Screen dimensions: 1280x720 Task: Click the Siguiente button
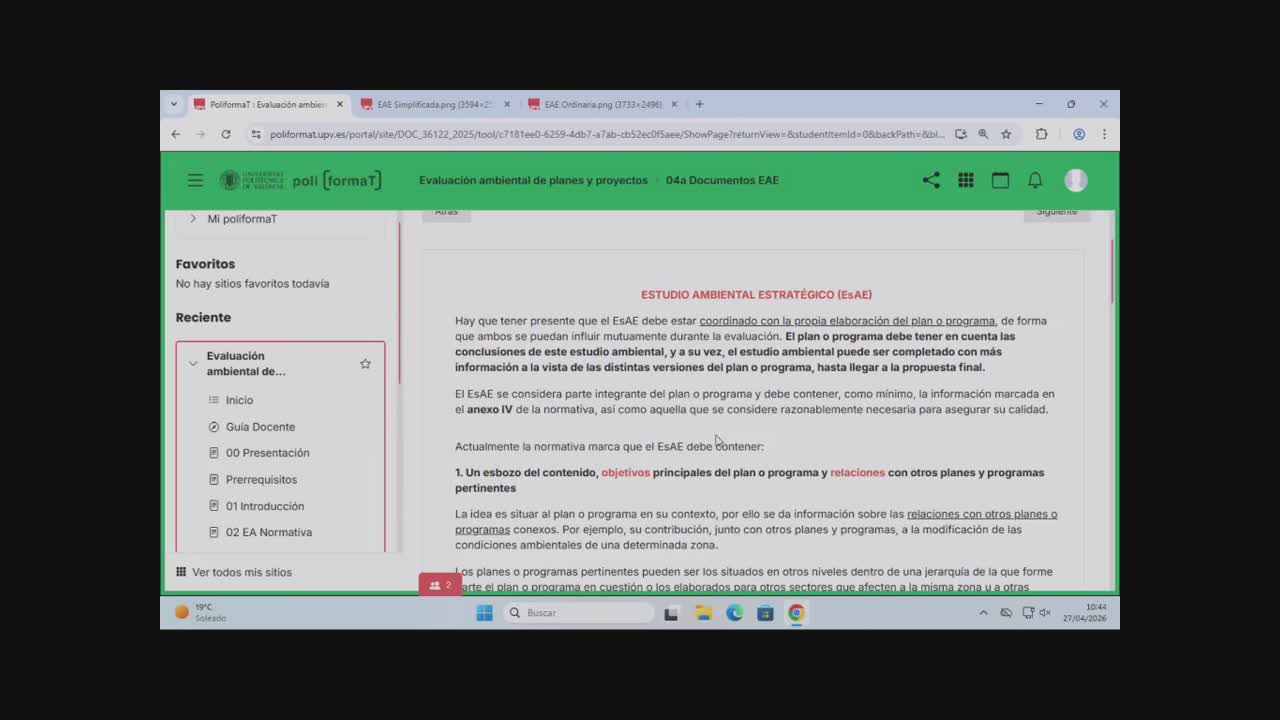(x=1056, y=212)
